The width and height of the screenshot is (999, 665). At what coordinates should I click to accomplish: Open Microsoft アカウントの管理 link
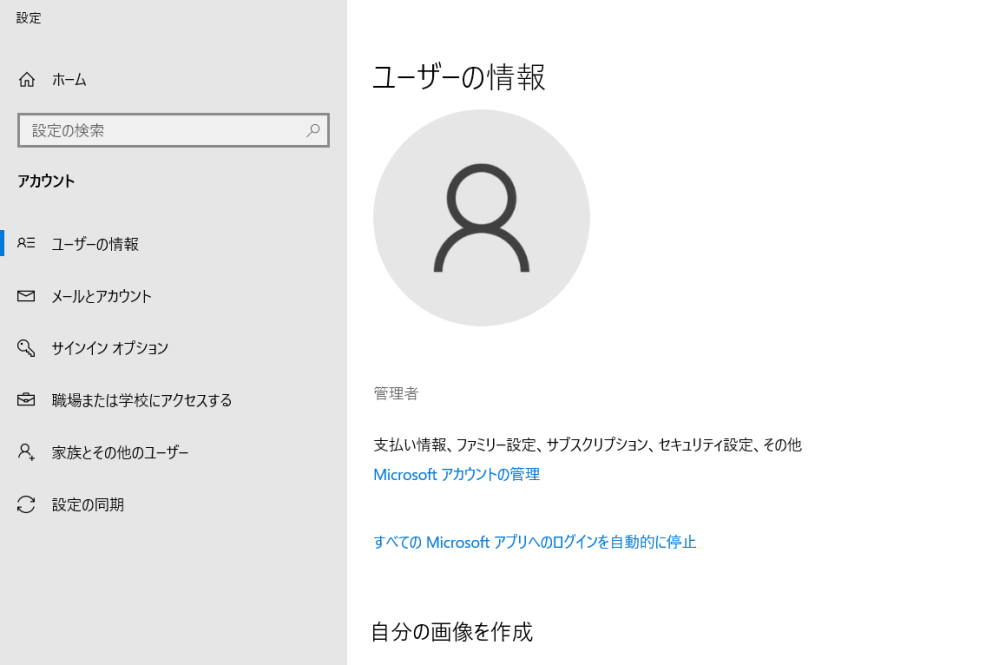(457, 475)
